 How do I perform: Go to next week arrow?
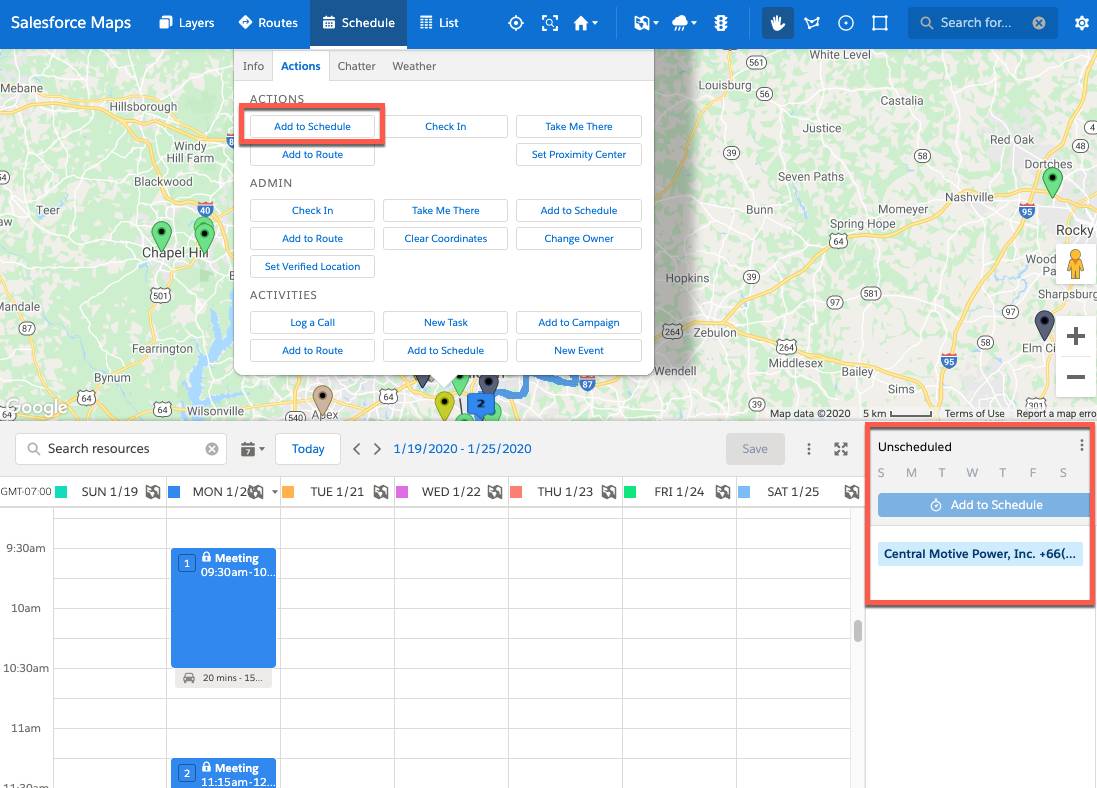tap(377, 449)
